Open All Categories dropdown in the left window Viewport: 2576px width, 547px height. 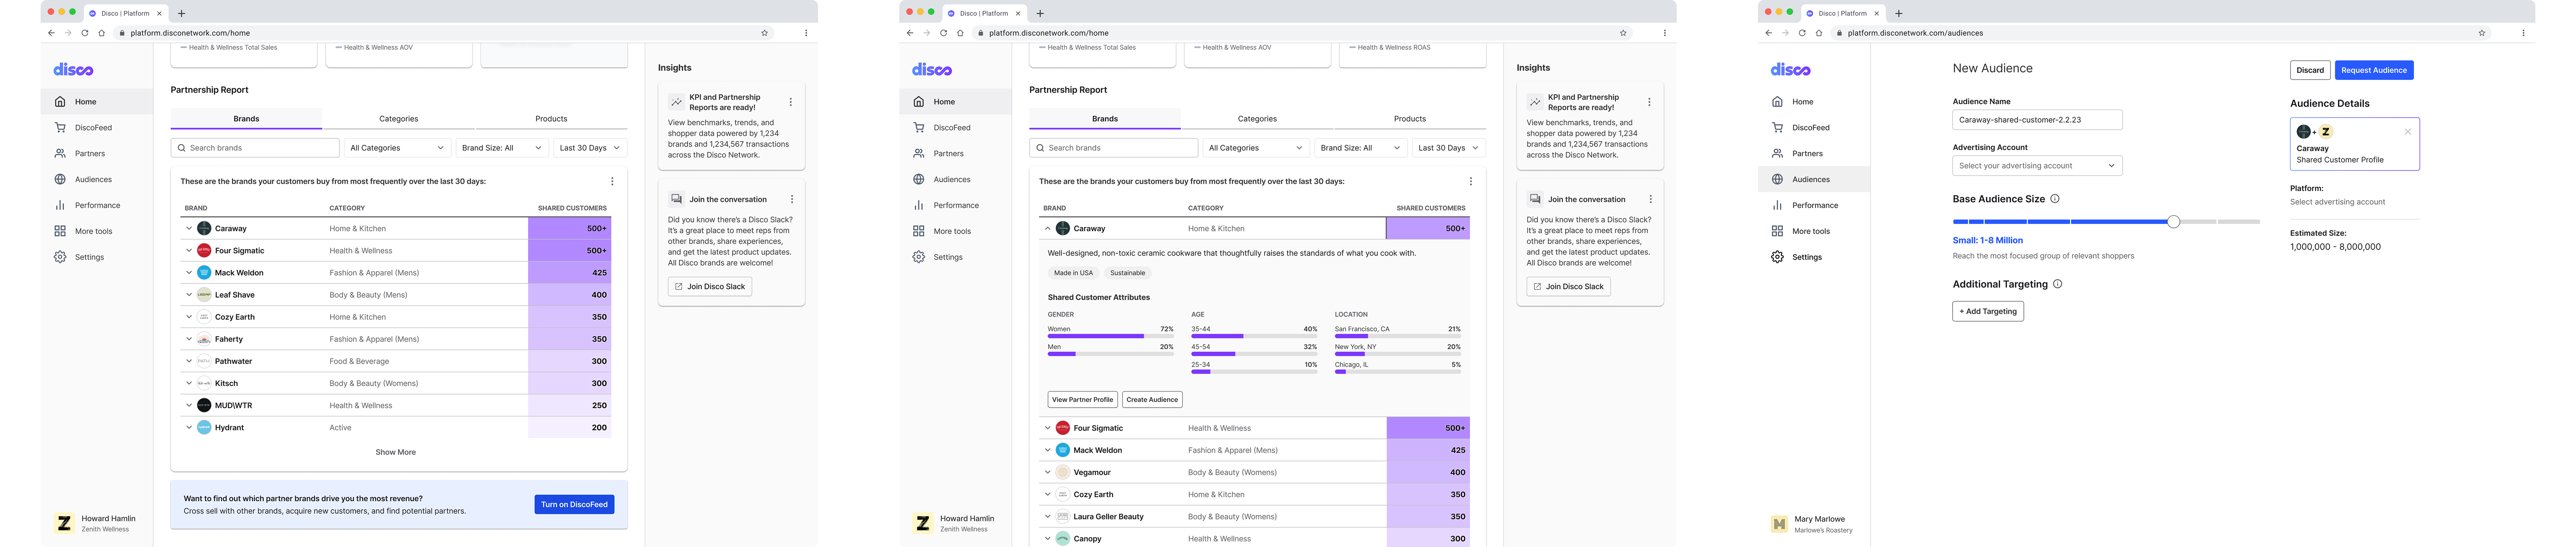pyautogui.click(x=397, y=148)
